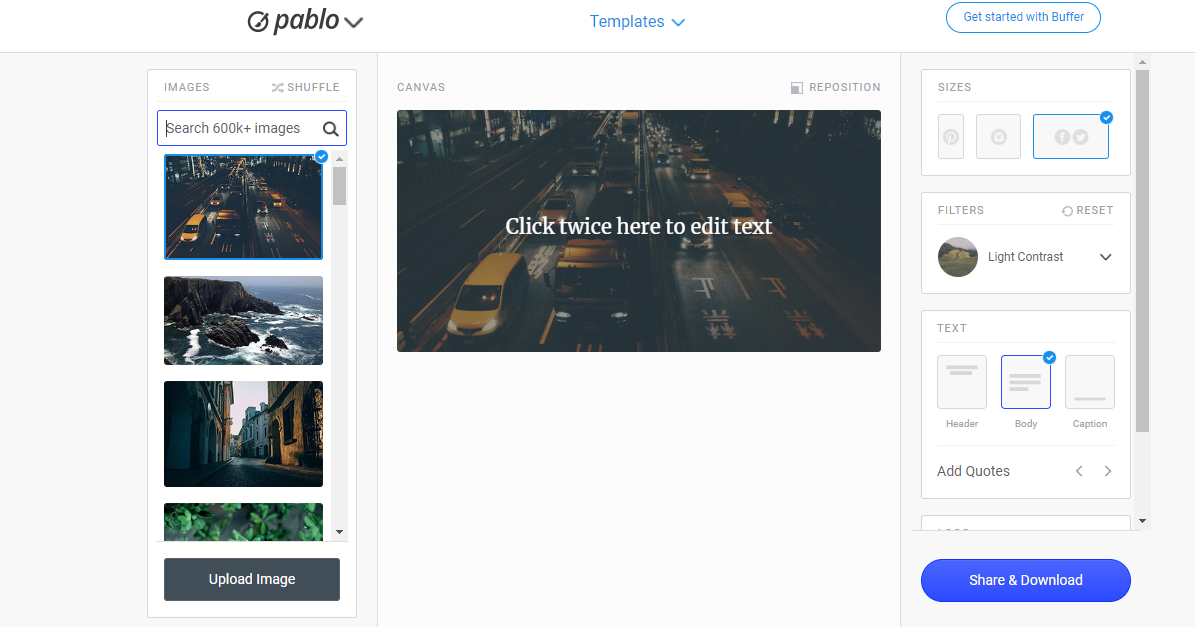Screen dimensions: 1195x627
Task: Toggle the Caption text option
Action: click(x=1089, y=381)
